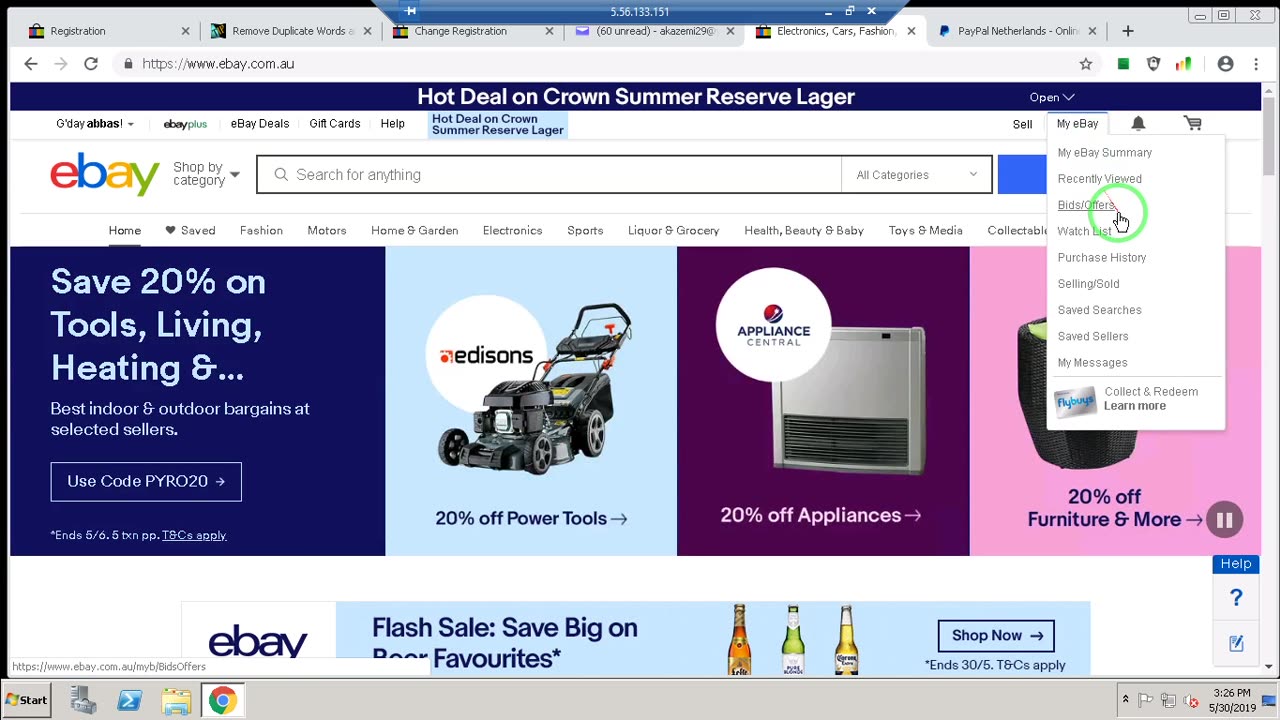Select the Electronics category tab

click(x=512, y=230)
